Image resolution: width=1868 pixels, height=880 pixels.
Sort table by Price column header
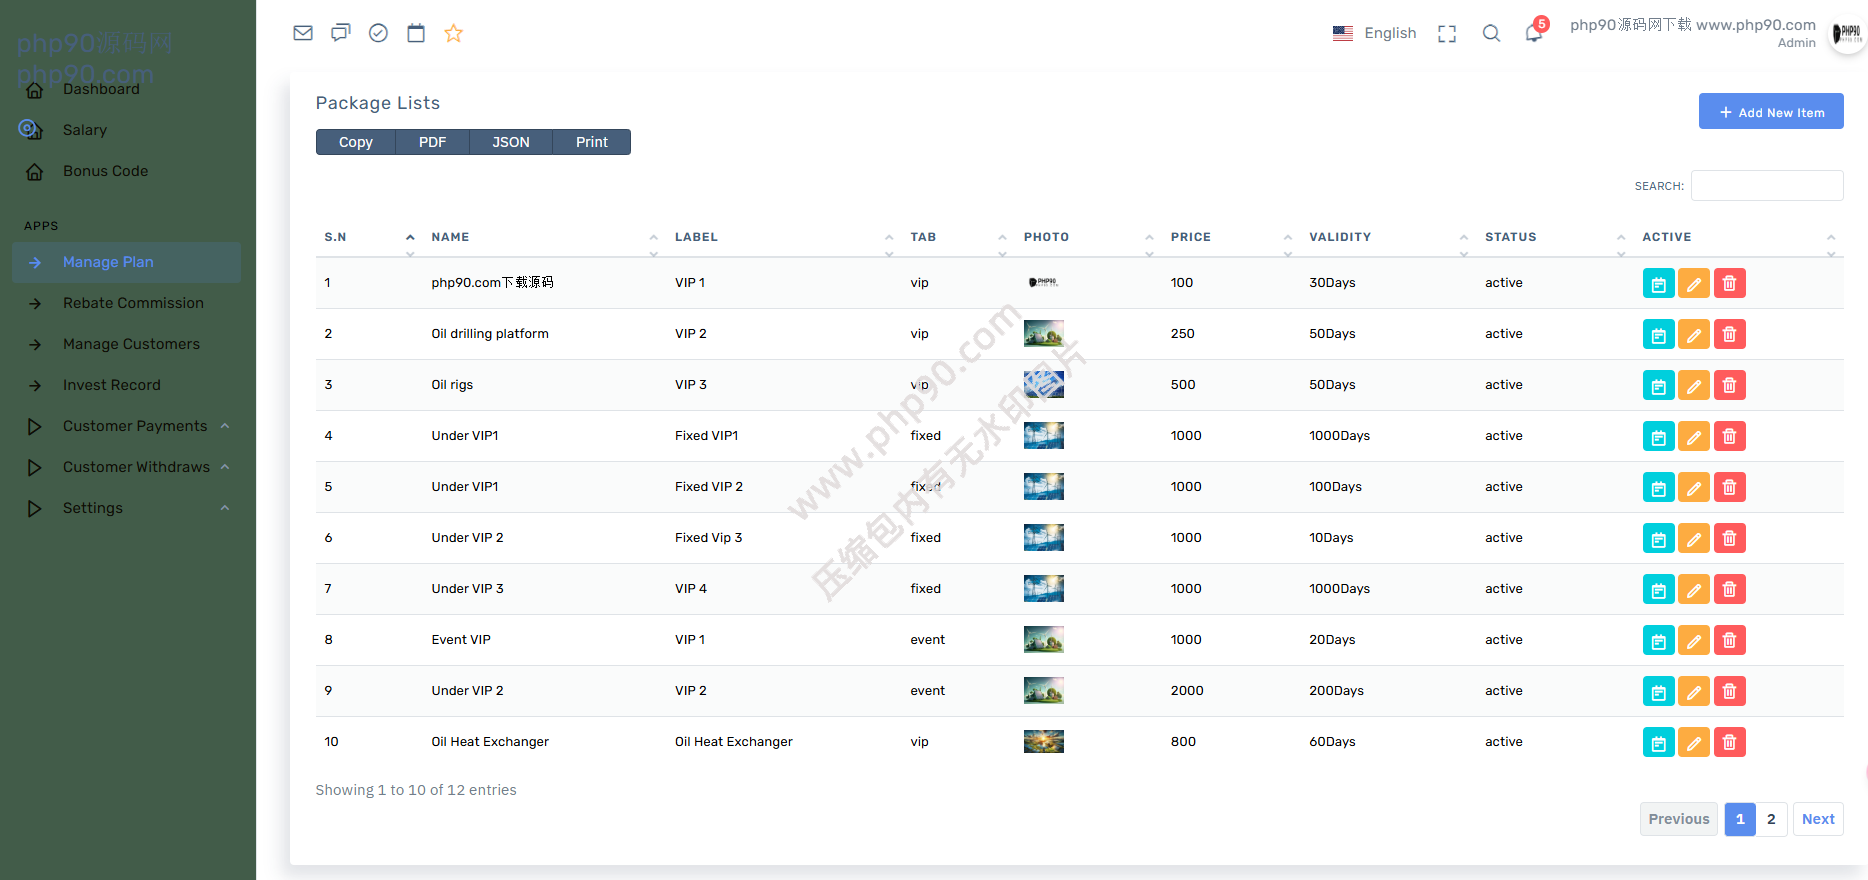click(x=1191, y=237)
